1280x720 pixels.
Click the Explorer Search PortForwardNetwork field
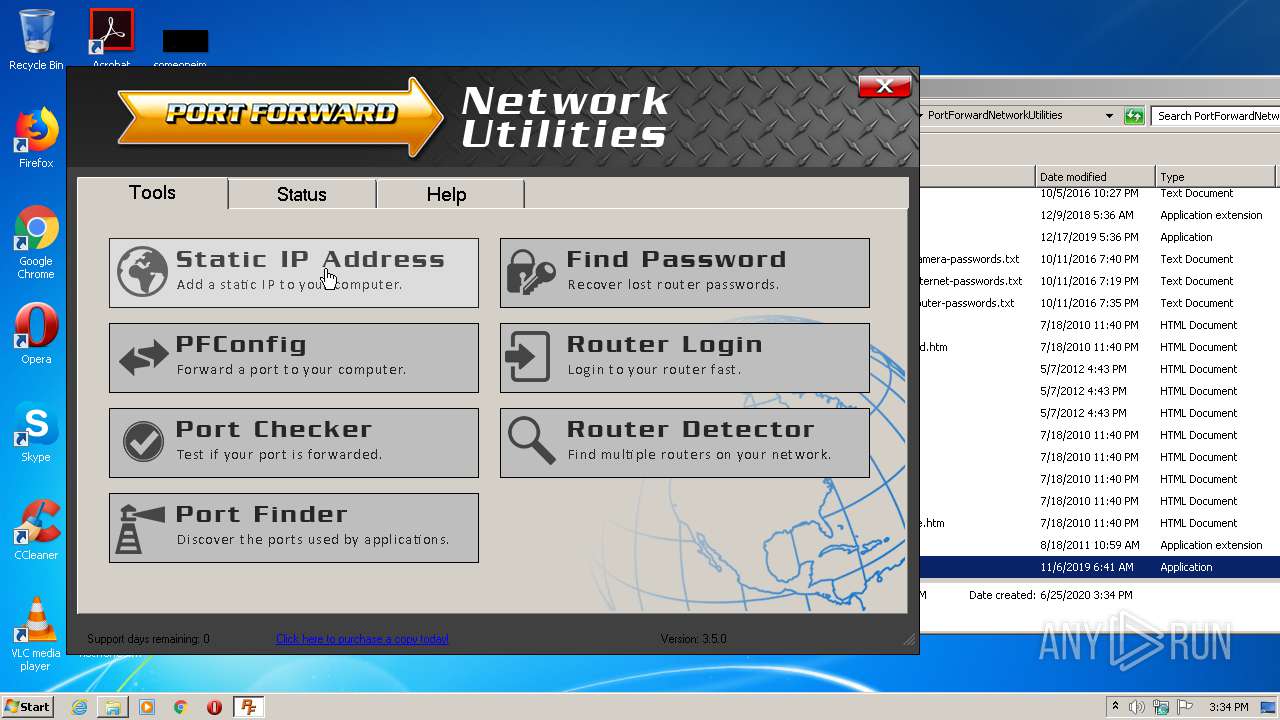coord(1215,116)
